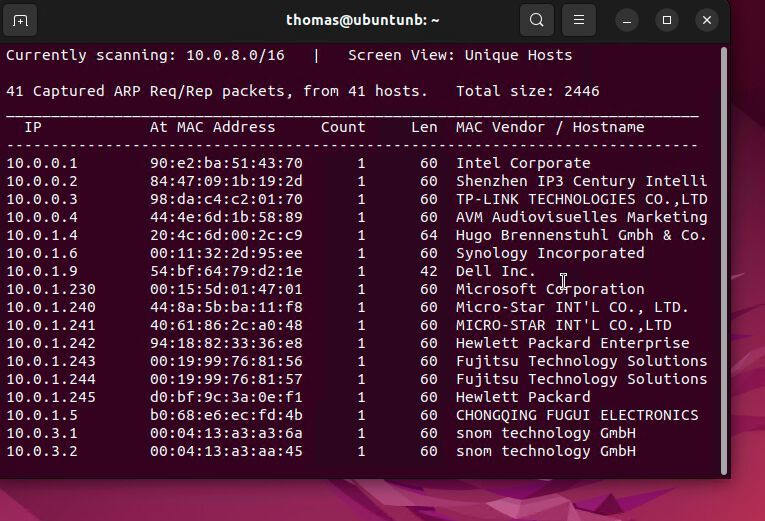765x521 pixels.
Task: Click vendor 'Shenzhen IP3 Century Intelli'
Action: [x=582, y=181]
